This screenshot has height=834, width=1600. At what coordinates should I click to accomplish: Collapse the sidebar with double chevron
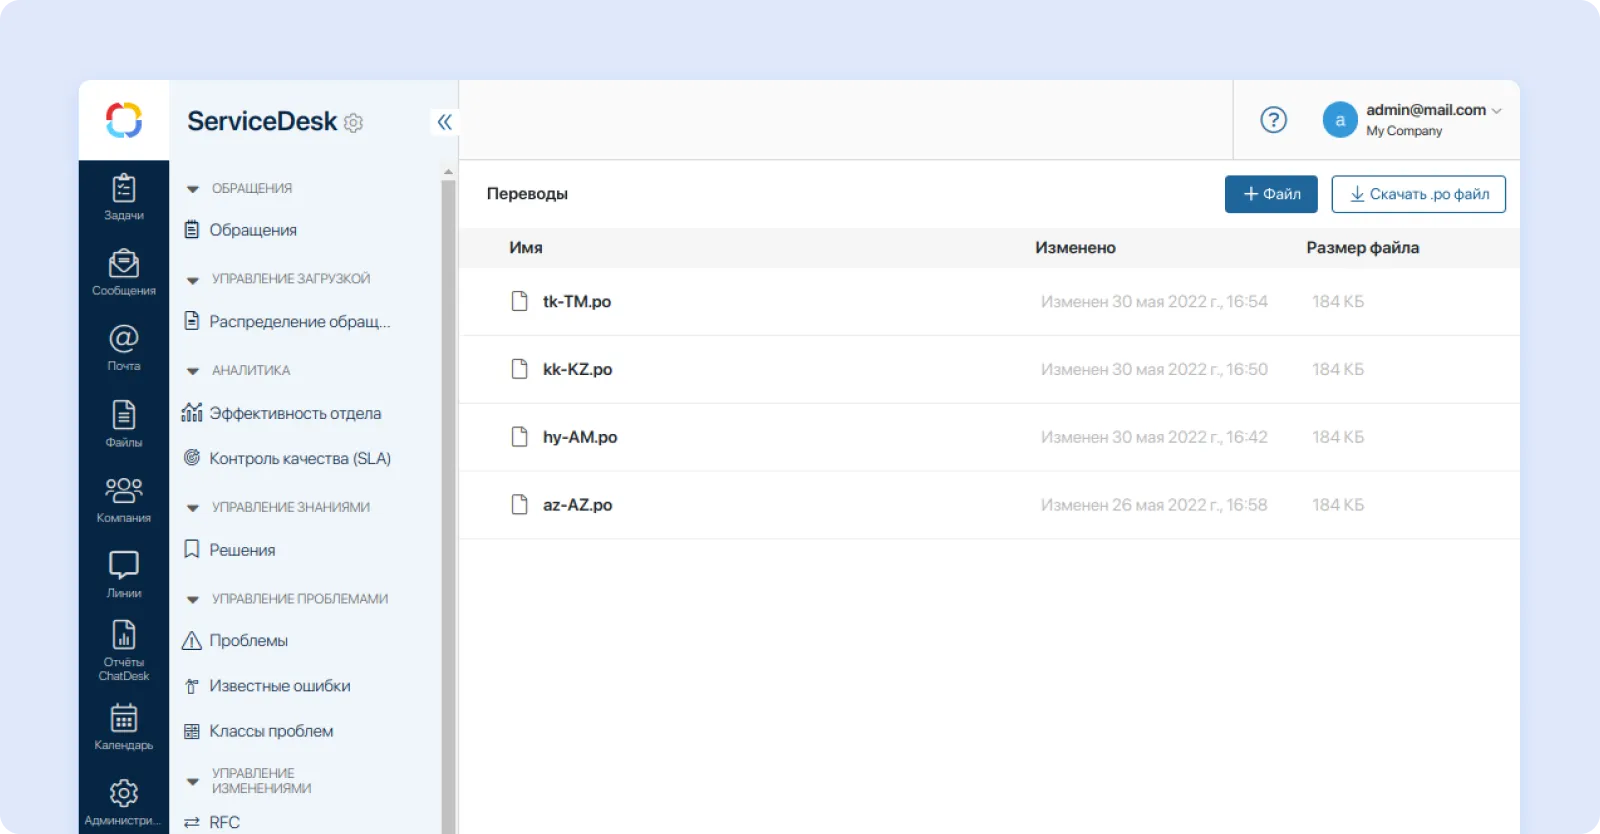[x=444, y=122]
